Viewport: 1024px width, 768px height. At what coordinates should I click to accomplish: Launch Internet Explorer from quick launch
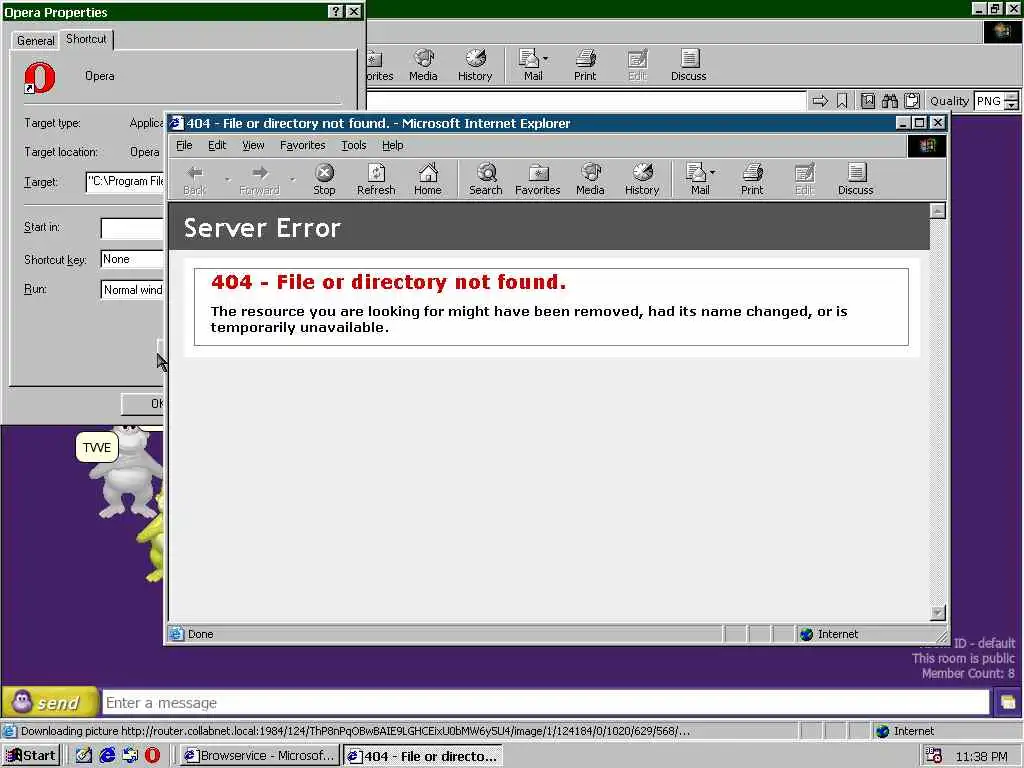(x=107, y=755)
